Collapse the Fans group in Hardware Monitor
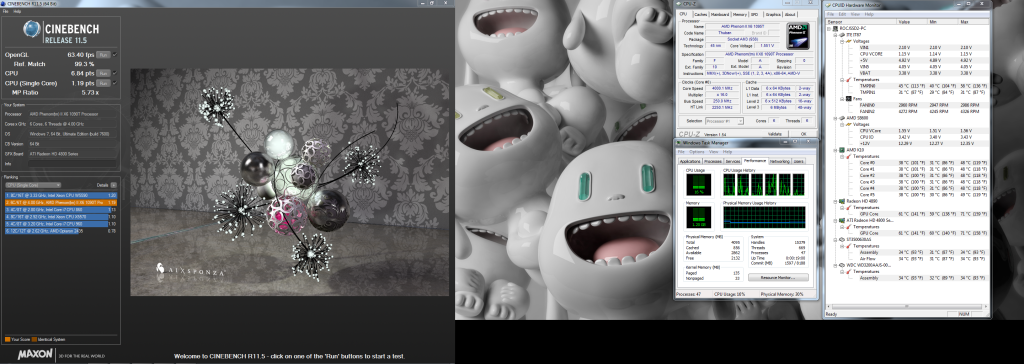1024x364 pixels. tap(842, 99)
